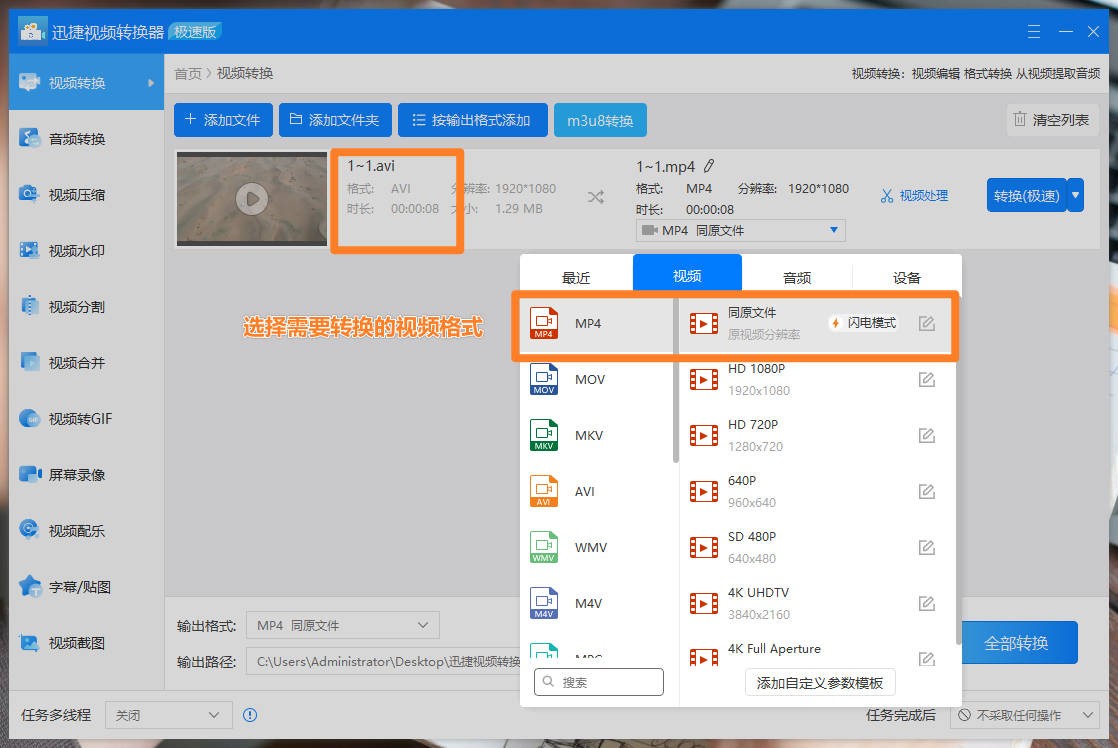
Task: Click the m3u8转换 button
Action: pos(600,118)
